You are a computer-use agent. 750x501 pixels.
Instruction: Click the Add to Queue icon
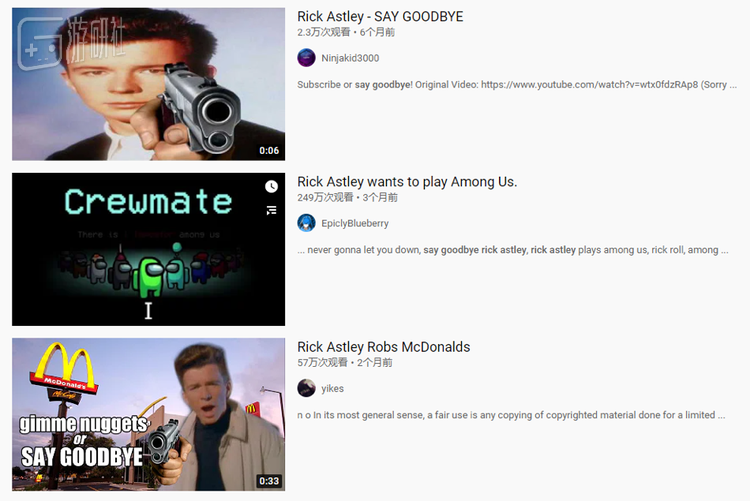tap(271, 210)
